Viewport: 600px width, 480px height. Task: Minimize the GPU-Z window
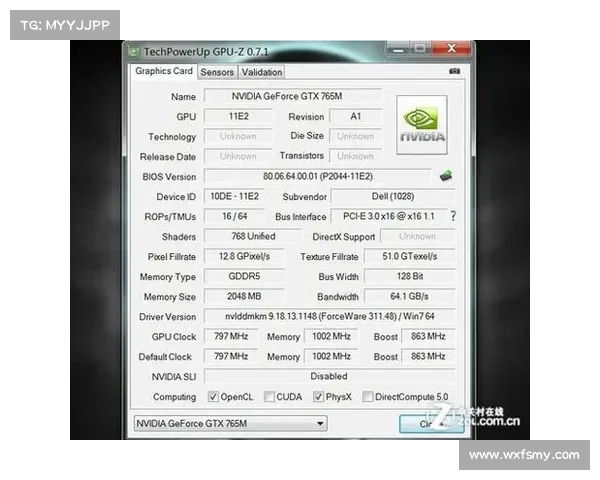pyautogui.click(x=398, y=49)
